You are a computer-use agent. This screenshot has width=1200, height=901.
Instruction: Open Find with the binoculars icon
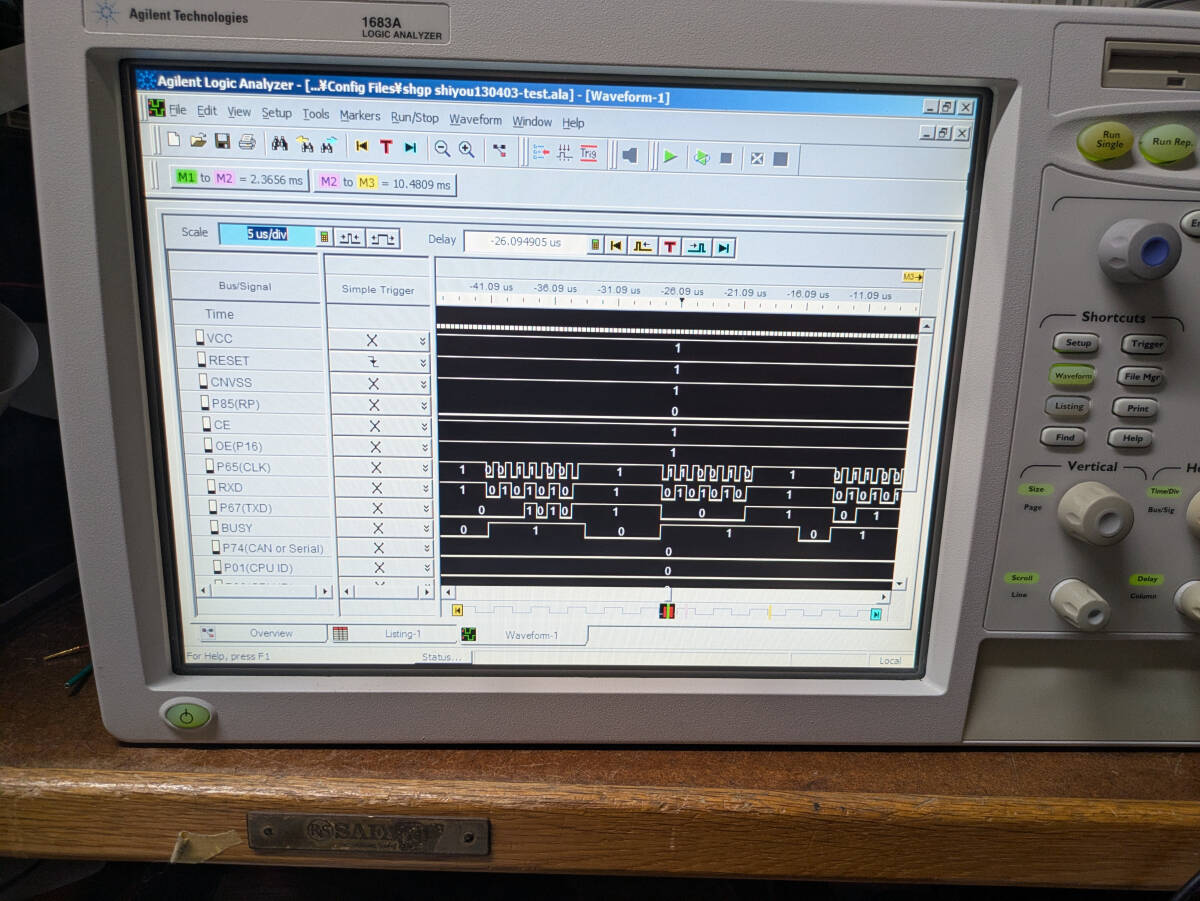tap(279, 144)
